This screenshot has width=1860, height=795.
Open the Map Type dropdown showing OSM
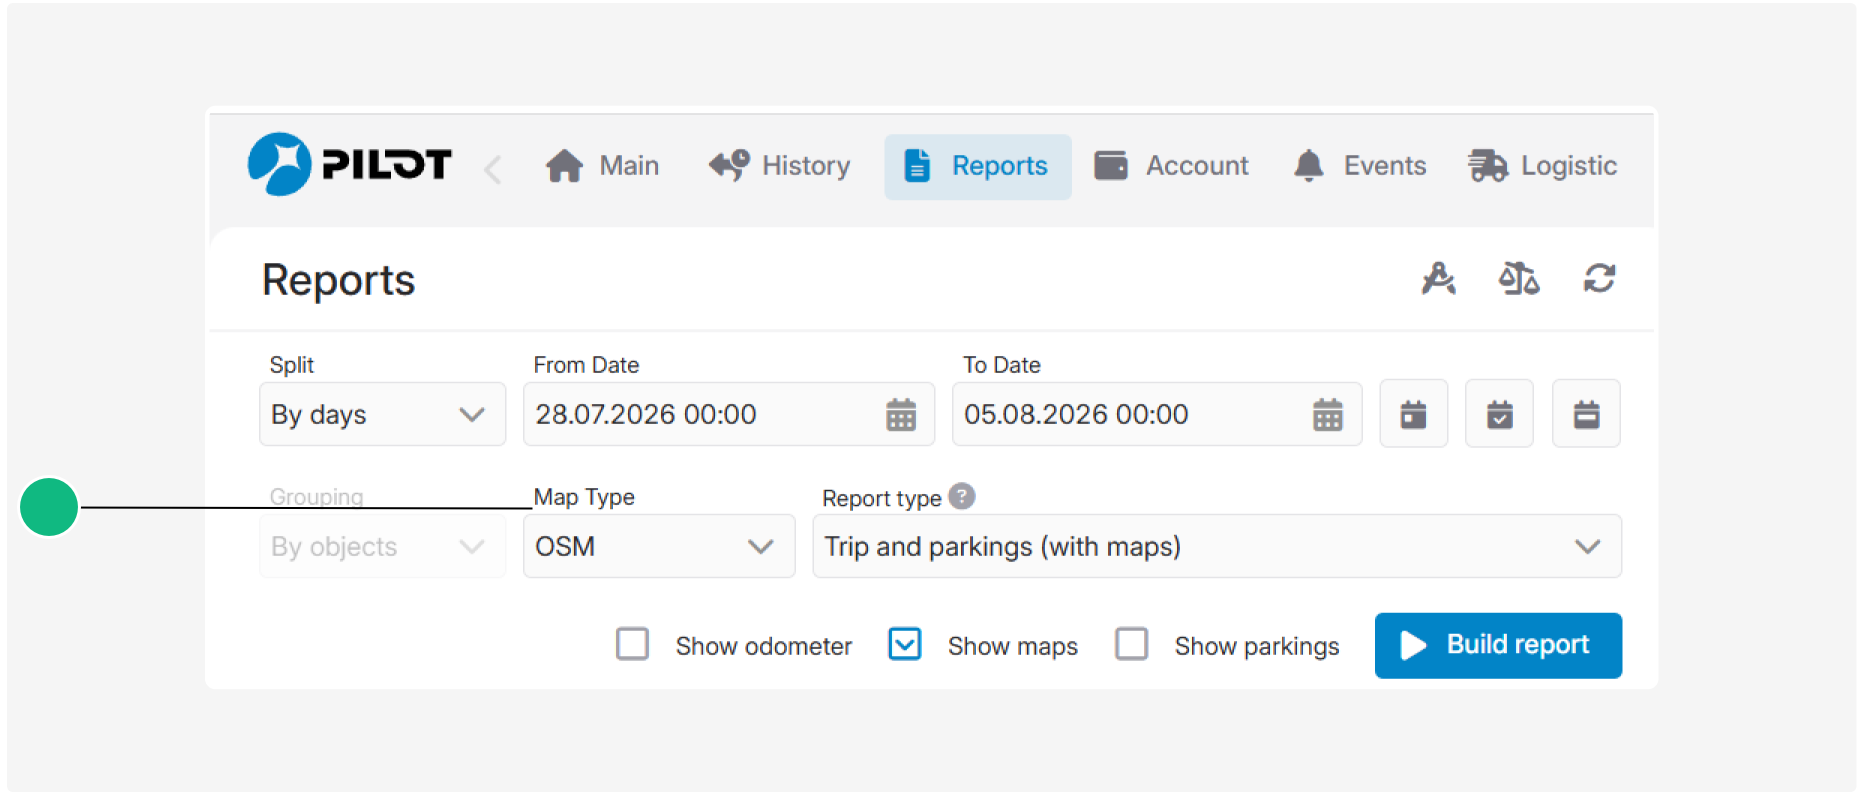pos(659,546)
